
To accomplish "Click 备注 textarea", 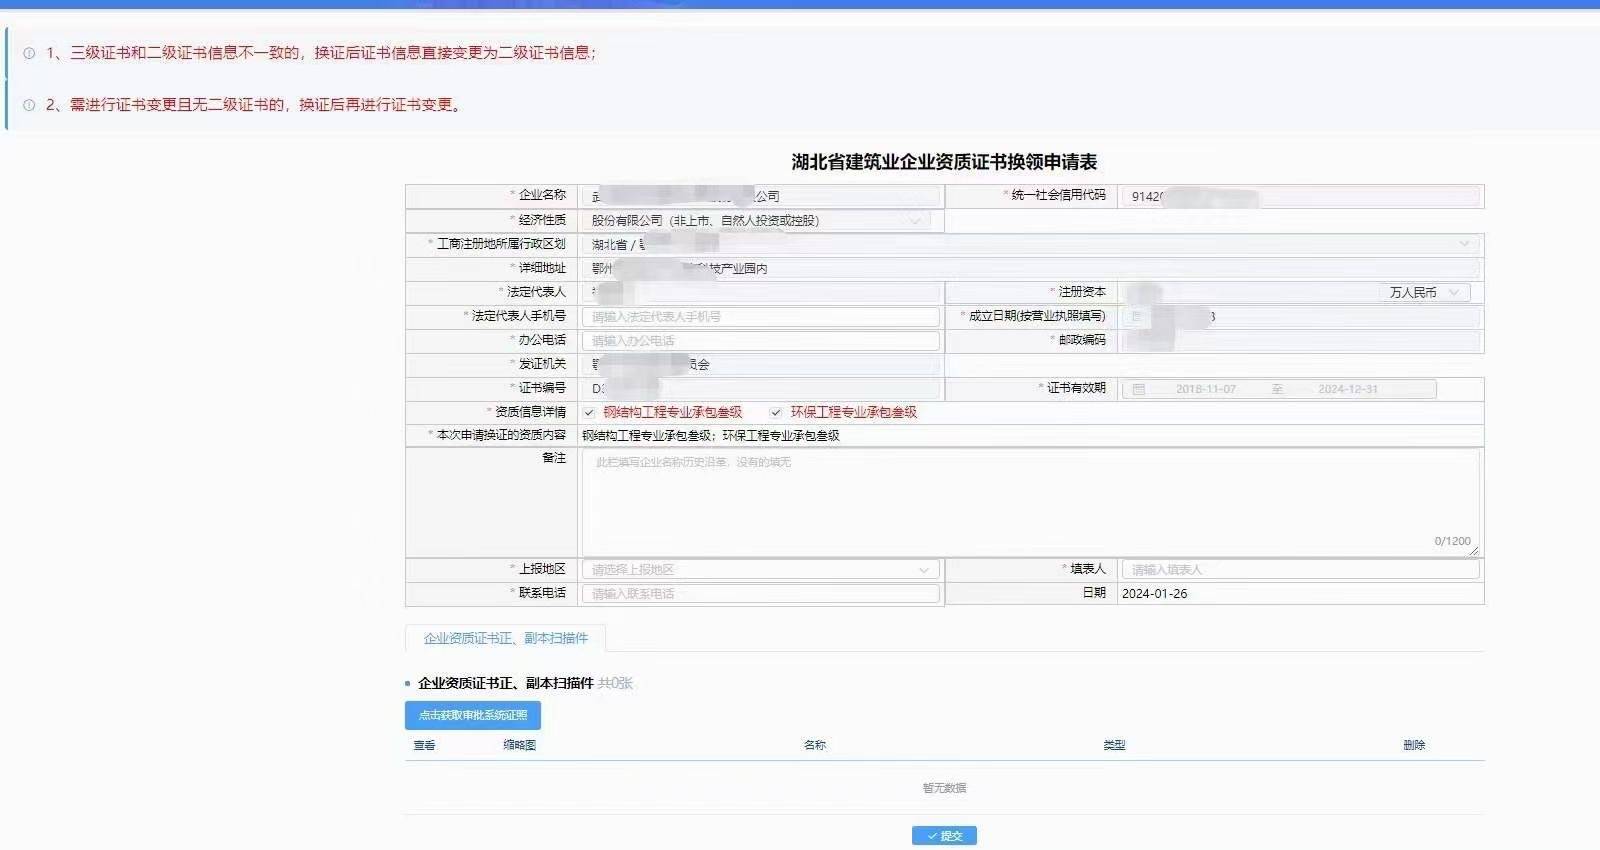I will (1030, 502).
